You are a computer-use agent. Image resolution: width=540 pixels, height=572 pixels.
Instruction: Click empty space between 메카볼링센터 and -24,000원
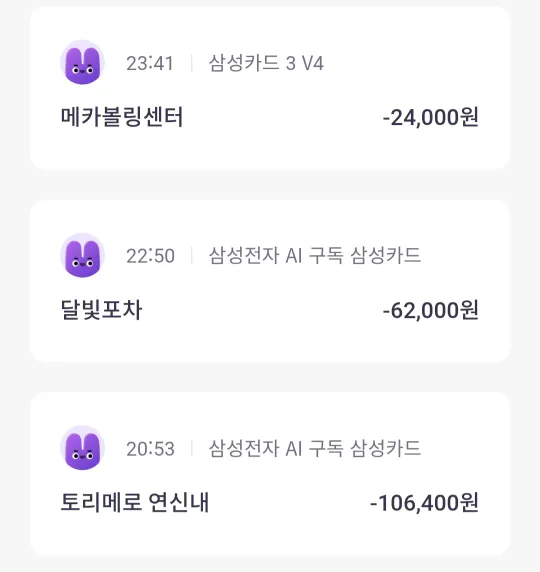(283, 117)
